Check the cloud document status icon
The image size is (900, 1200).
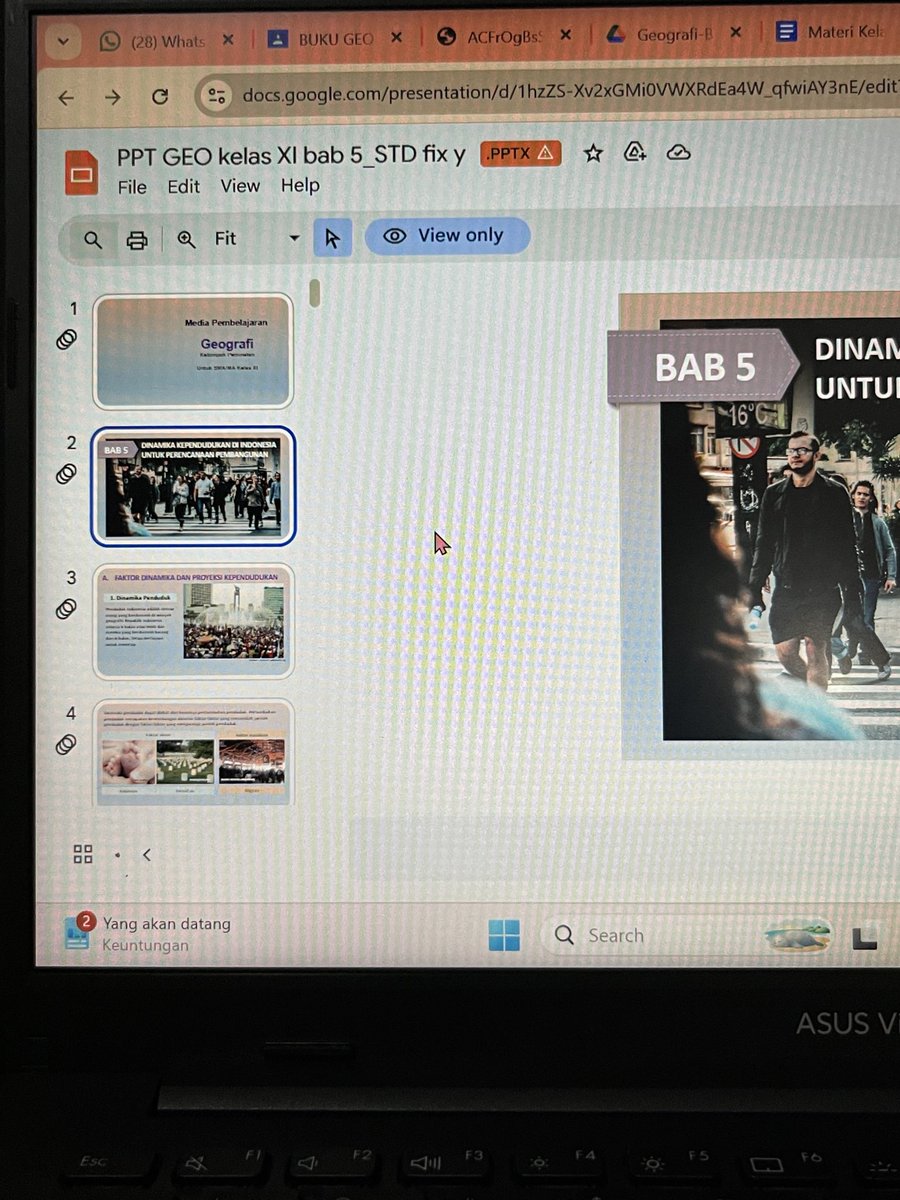(x=679, y=153)
